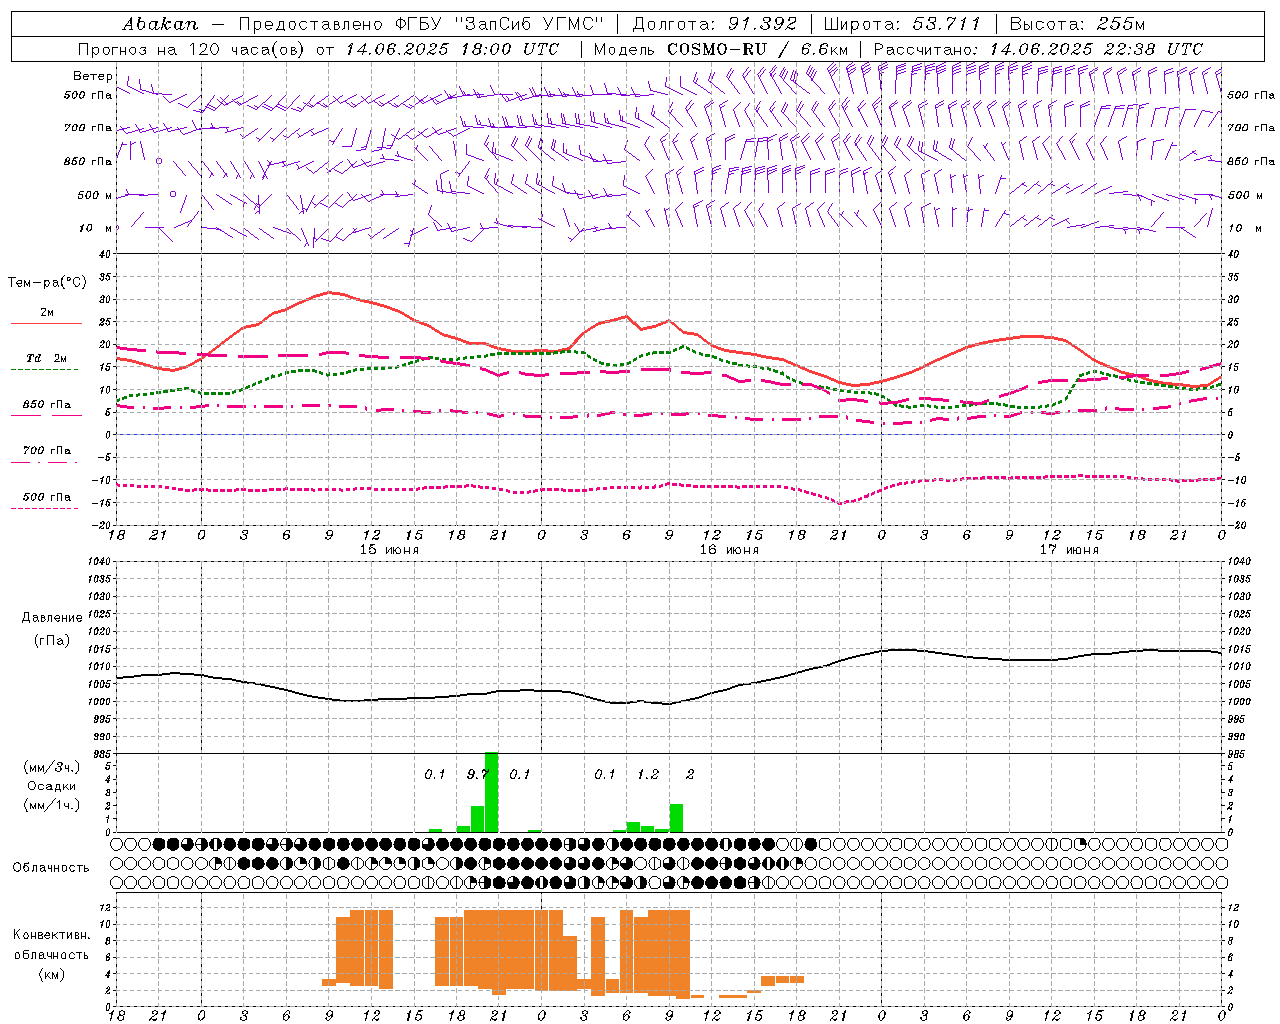Select the model name COSMO-RU / 6.6км
1280x1024 pixels.
click(757, 49)
